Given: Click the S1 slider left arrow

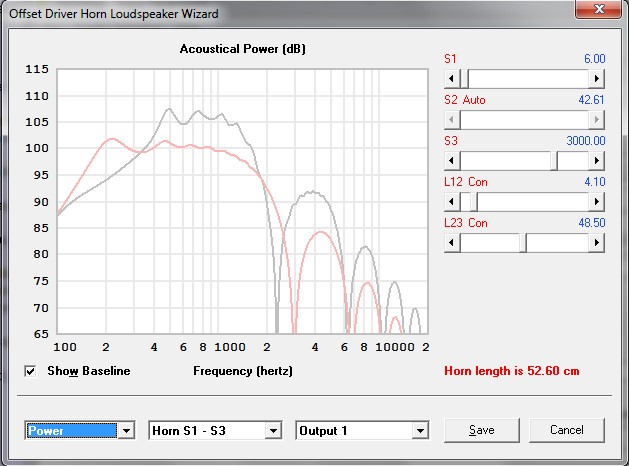Looking at the screenshot, I should click(452, 78).
